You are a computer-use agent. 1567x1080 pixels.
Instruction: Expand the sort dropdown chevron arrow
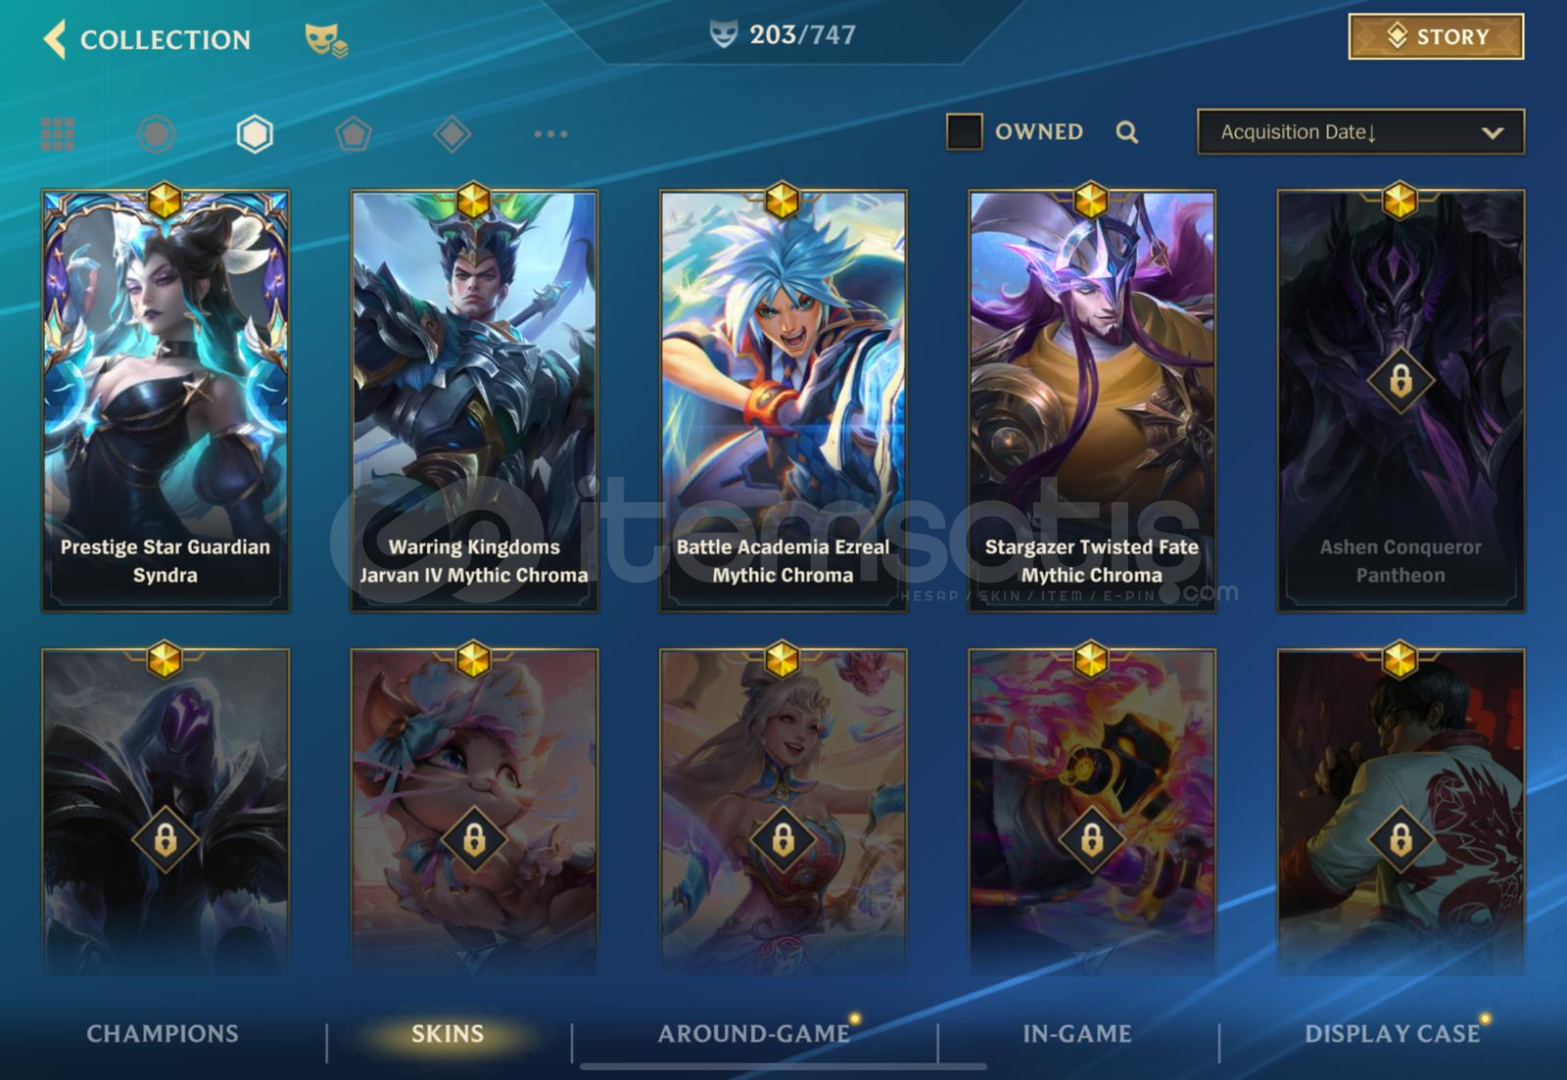click(x=1492, y=133)
